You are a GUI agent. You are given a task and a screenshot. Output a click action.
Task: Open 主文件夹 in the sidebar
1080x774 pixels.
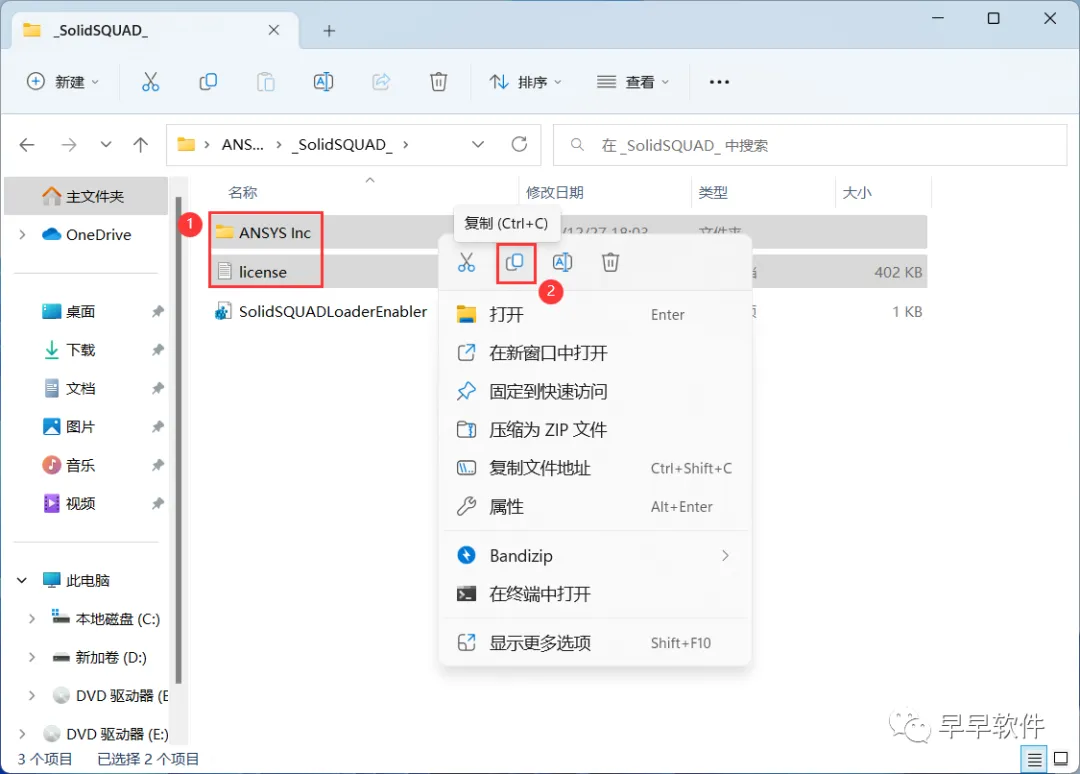click(86, 196)
